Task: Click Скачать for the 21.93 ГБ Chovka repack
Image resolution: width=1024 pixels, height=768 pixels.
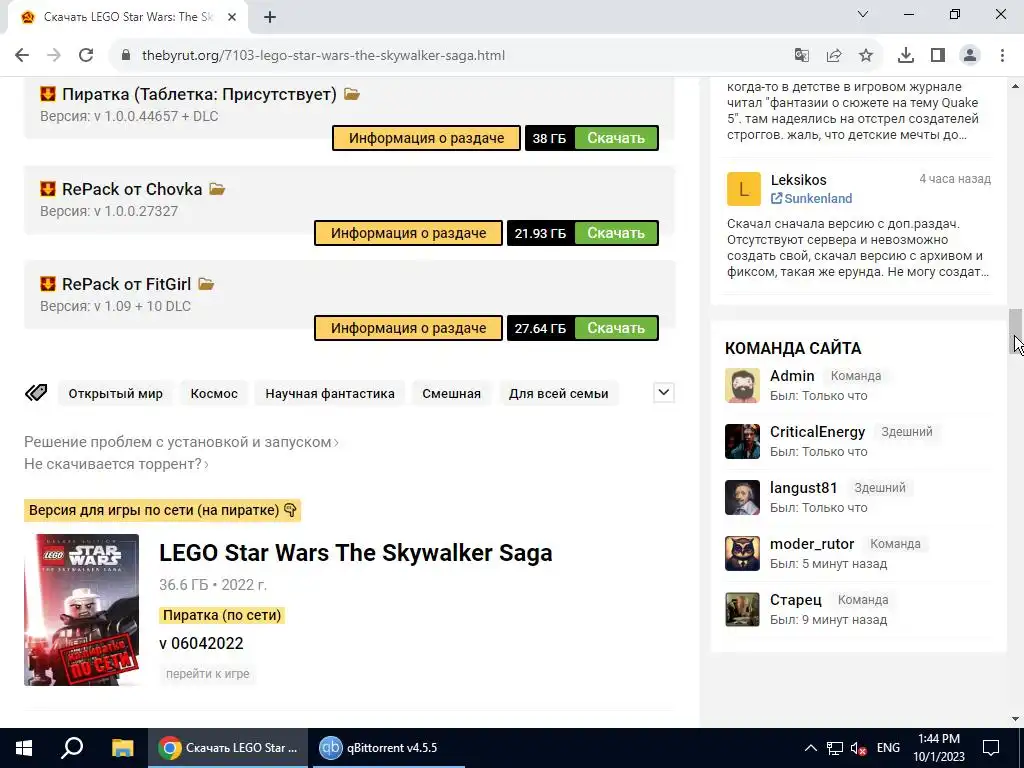Action: (616, 233)
